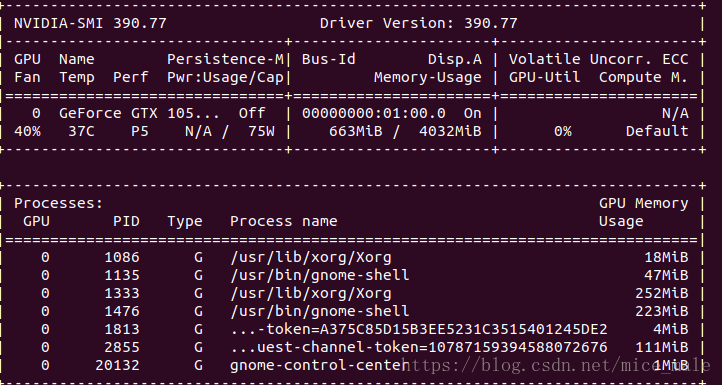Click the ...uest-channel-token=10787159394588072676 entry
This screenshot has height=385, width=722.
pos(419,347)
